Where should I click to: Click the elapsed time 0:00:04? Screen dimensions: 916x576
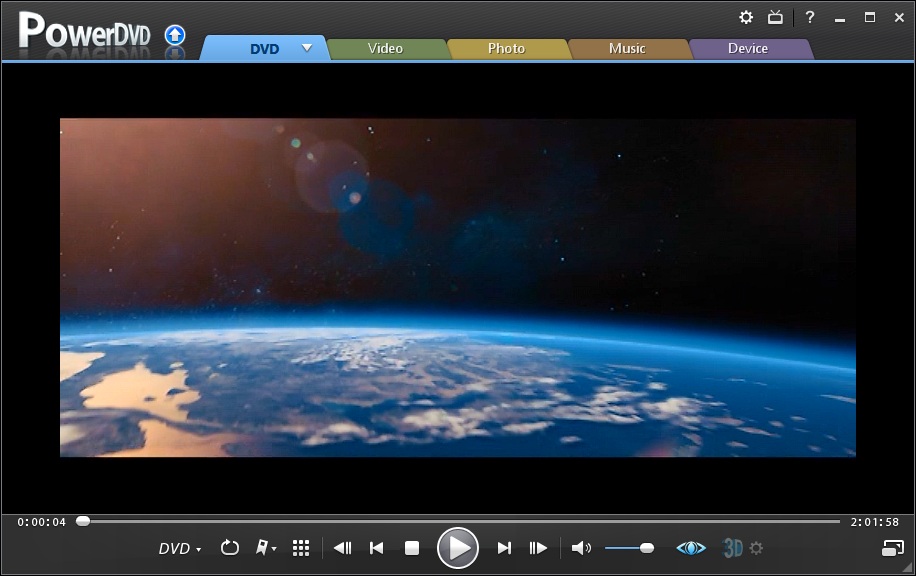coord(41,522)
